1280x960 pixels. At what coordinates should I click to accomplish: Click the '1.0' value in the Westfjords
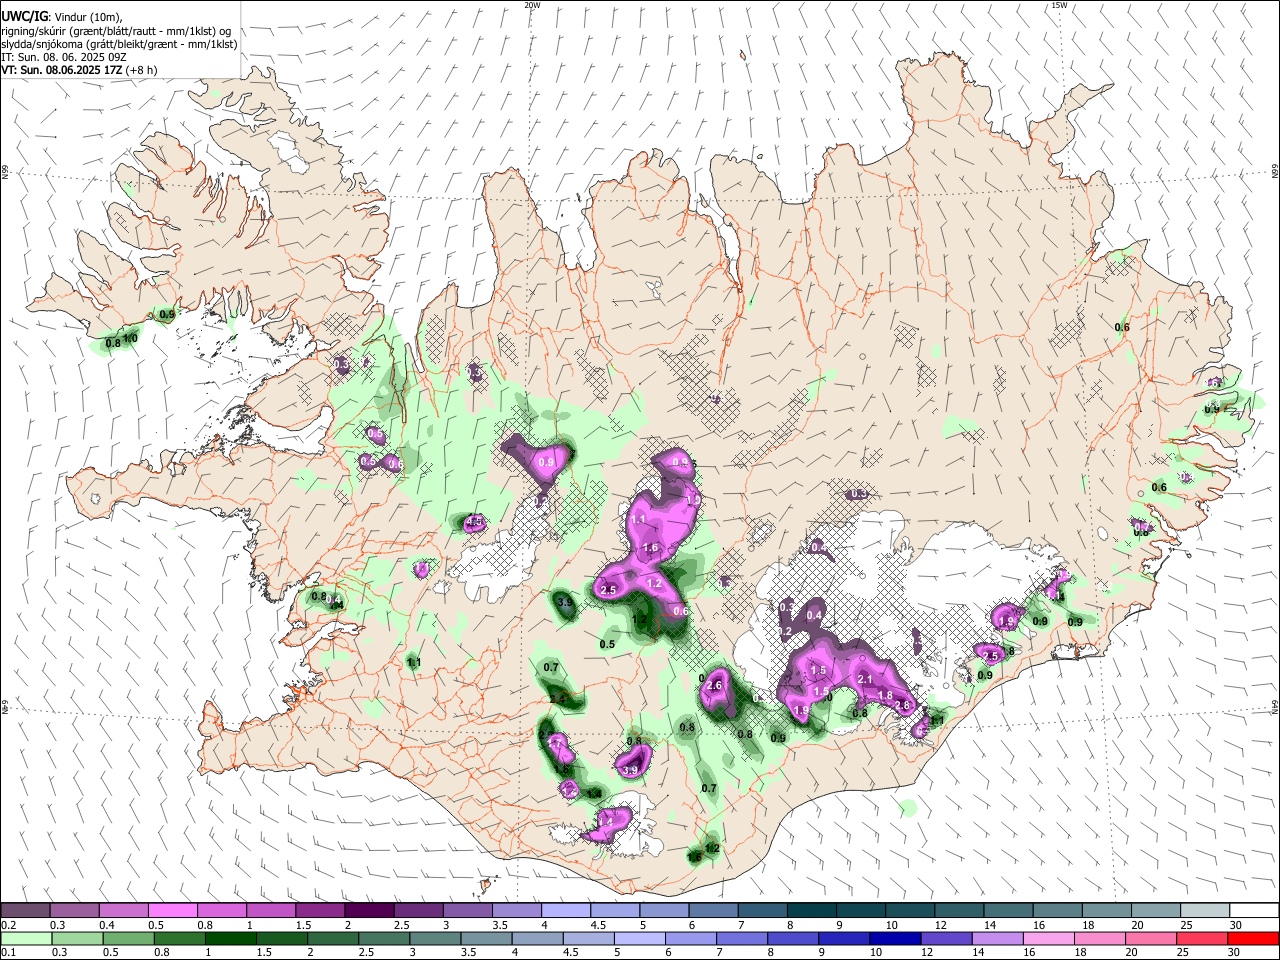coord(130,339)
